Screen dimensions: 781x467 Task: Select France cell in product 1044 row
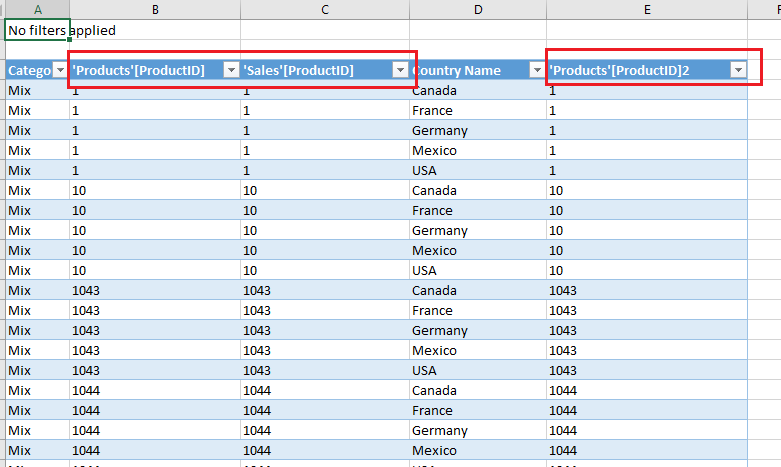tap(478, 410)
